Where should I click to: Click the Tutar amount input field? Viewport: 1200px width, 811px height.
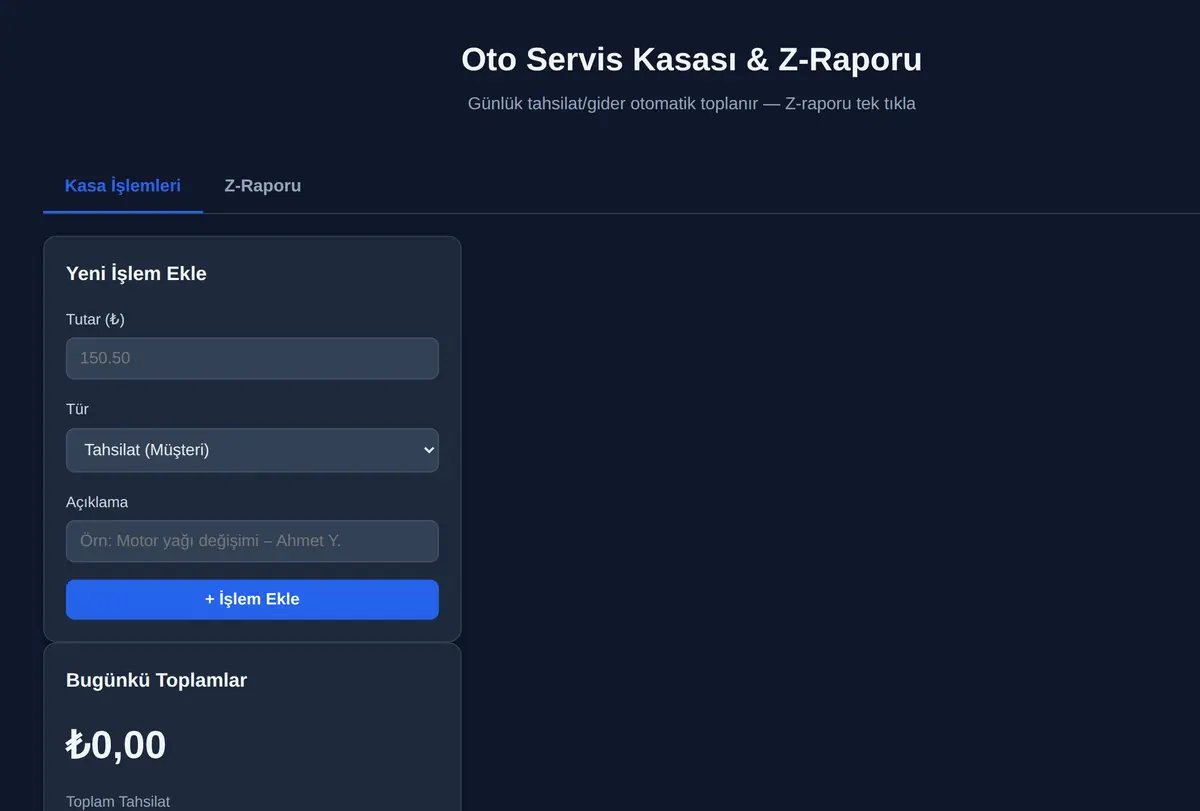click(252, 358)
